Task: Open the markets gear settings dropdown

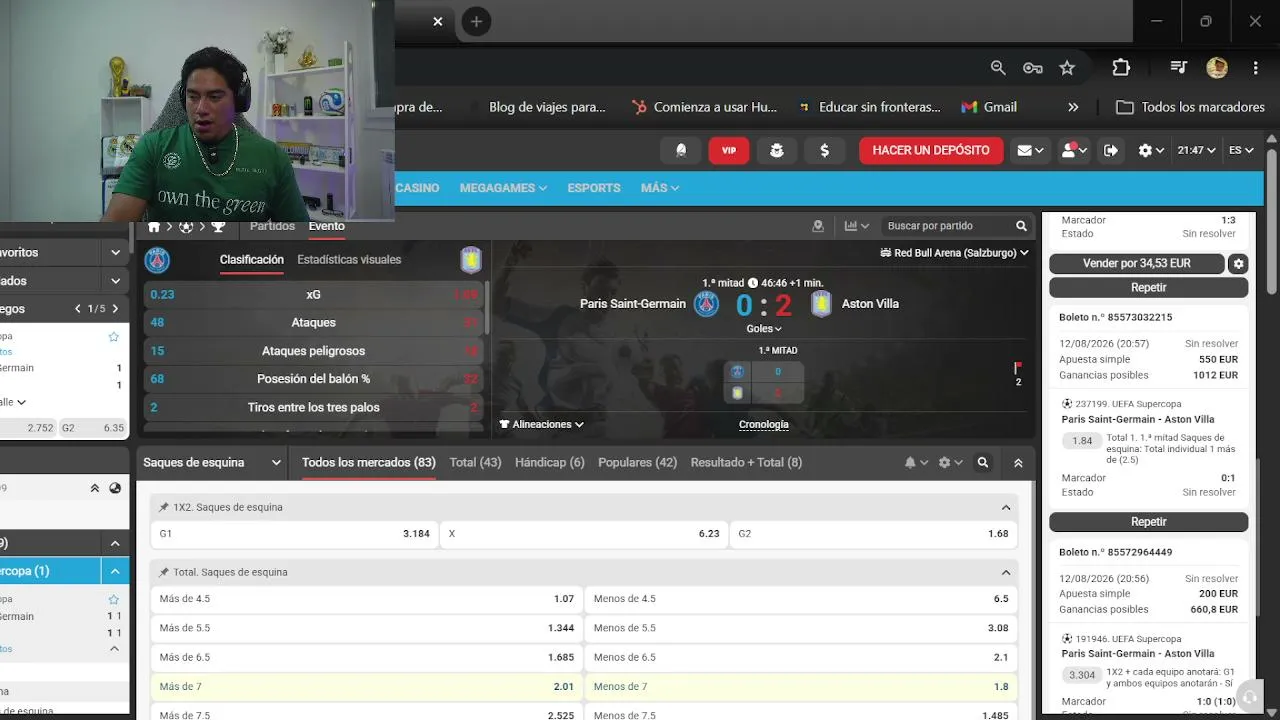Action: 950,463
